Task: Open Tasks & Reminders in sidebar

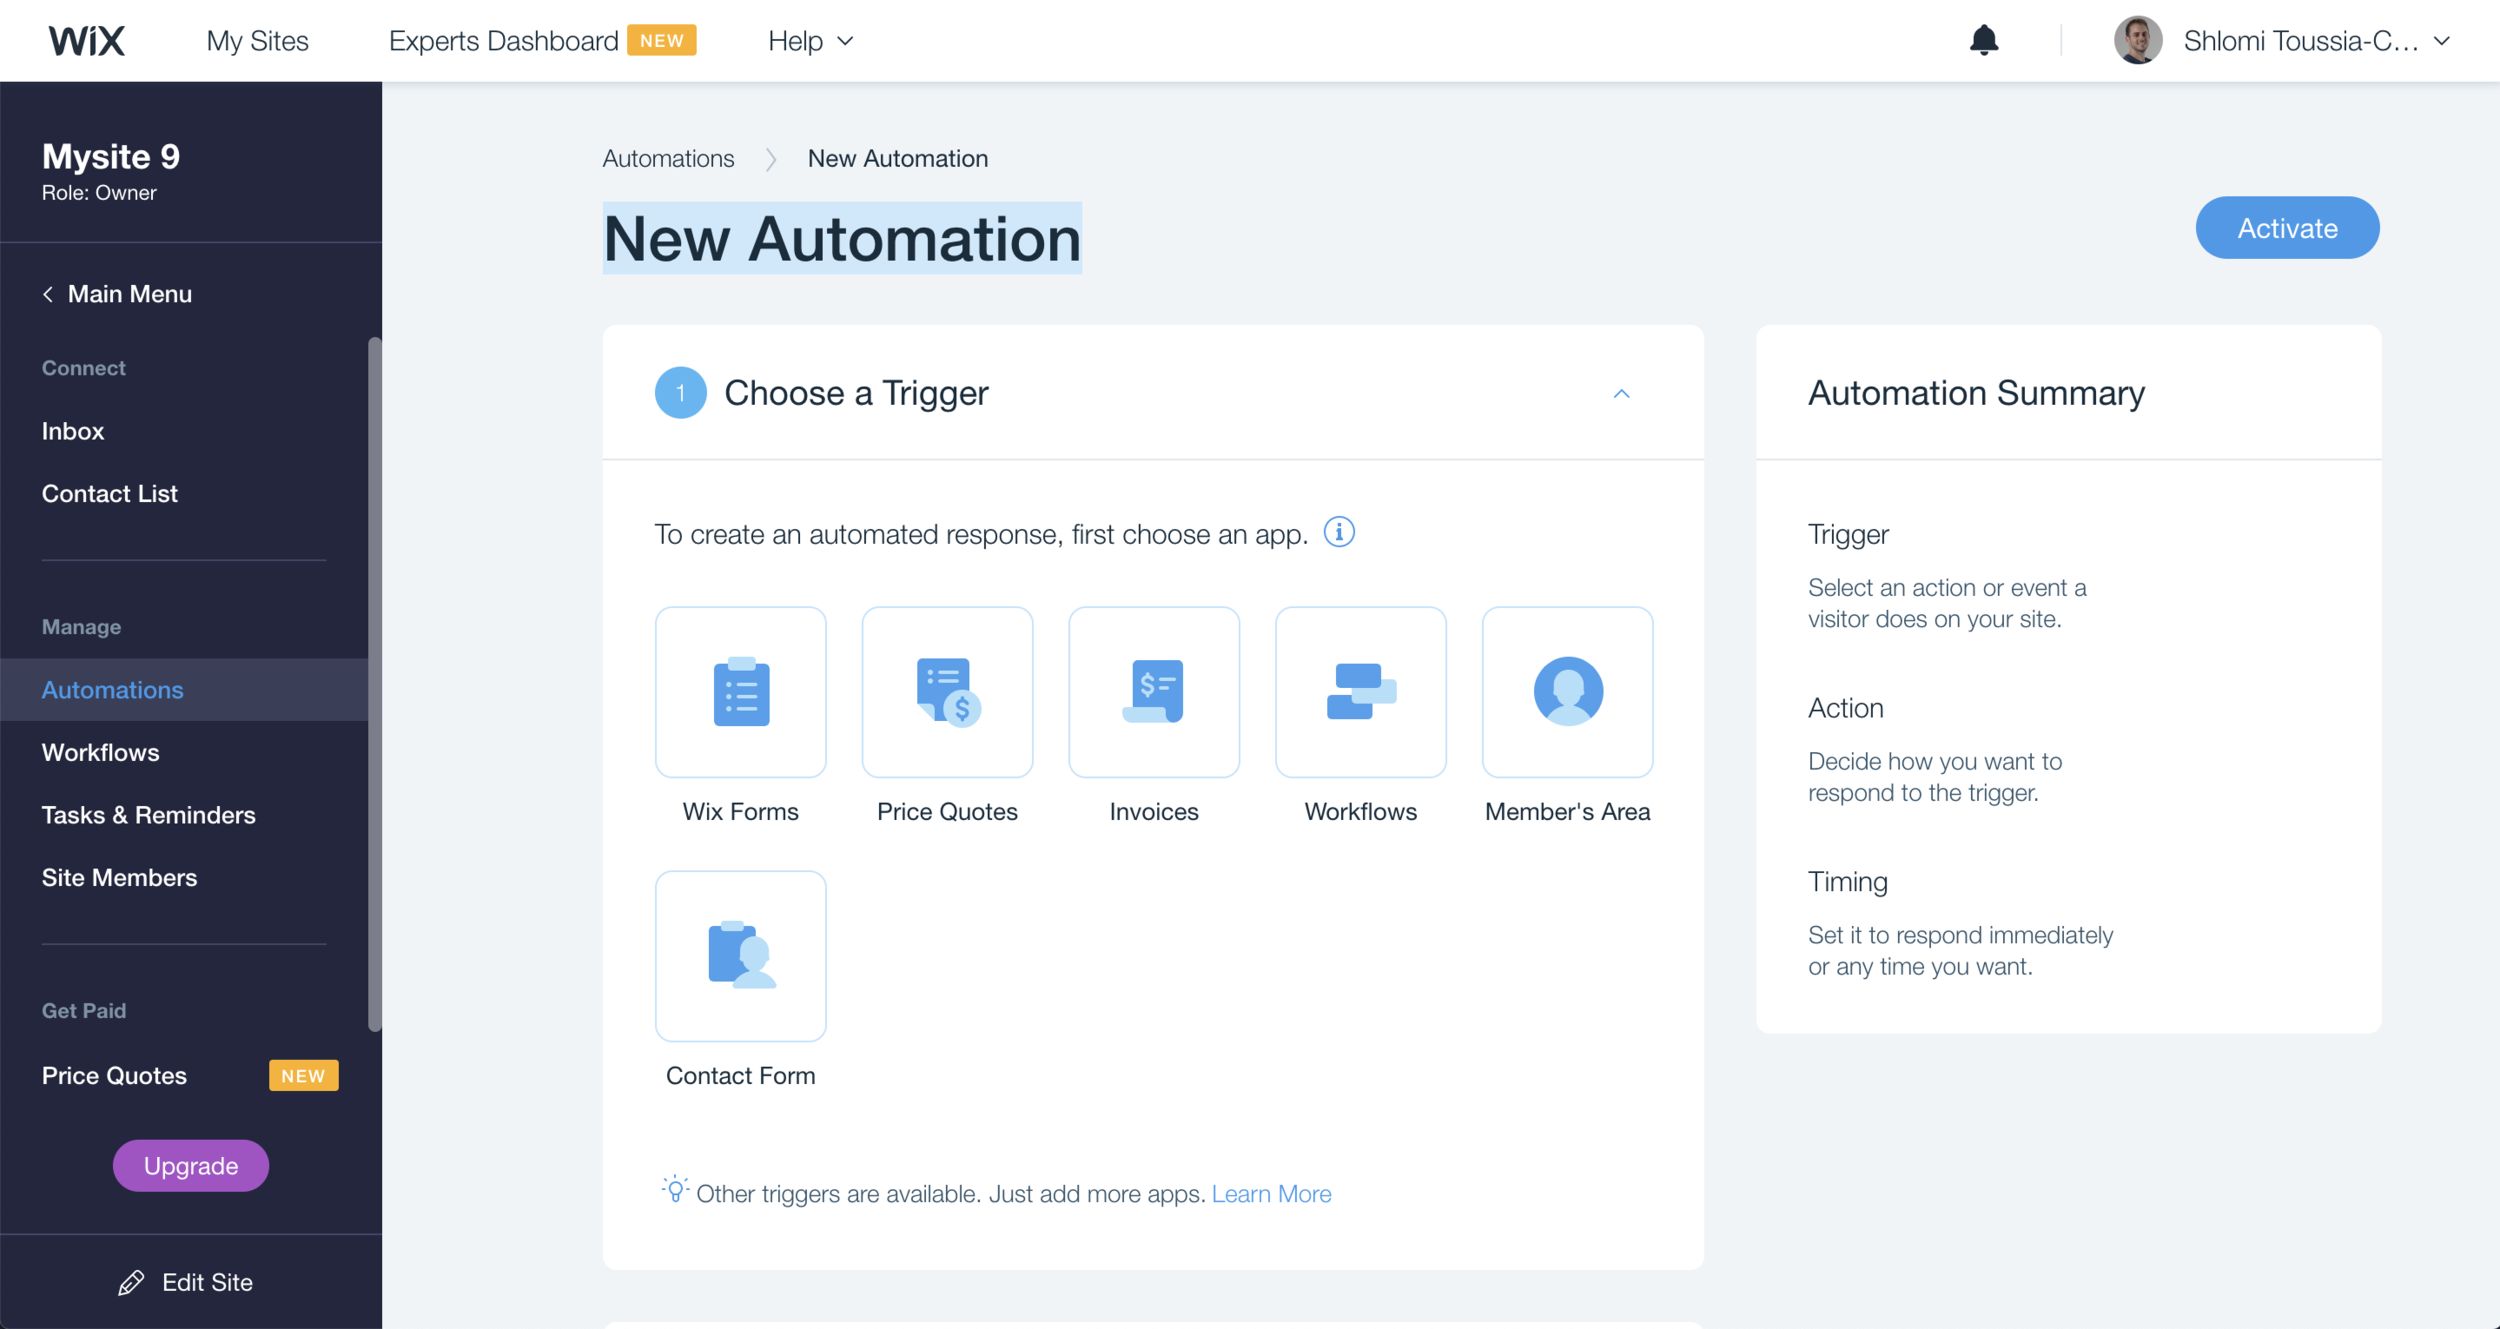Action: click(148, 815)
